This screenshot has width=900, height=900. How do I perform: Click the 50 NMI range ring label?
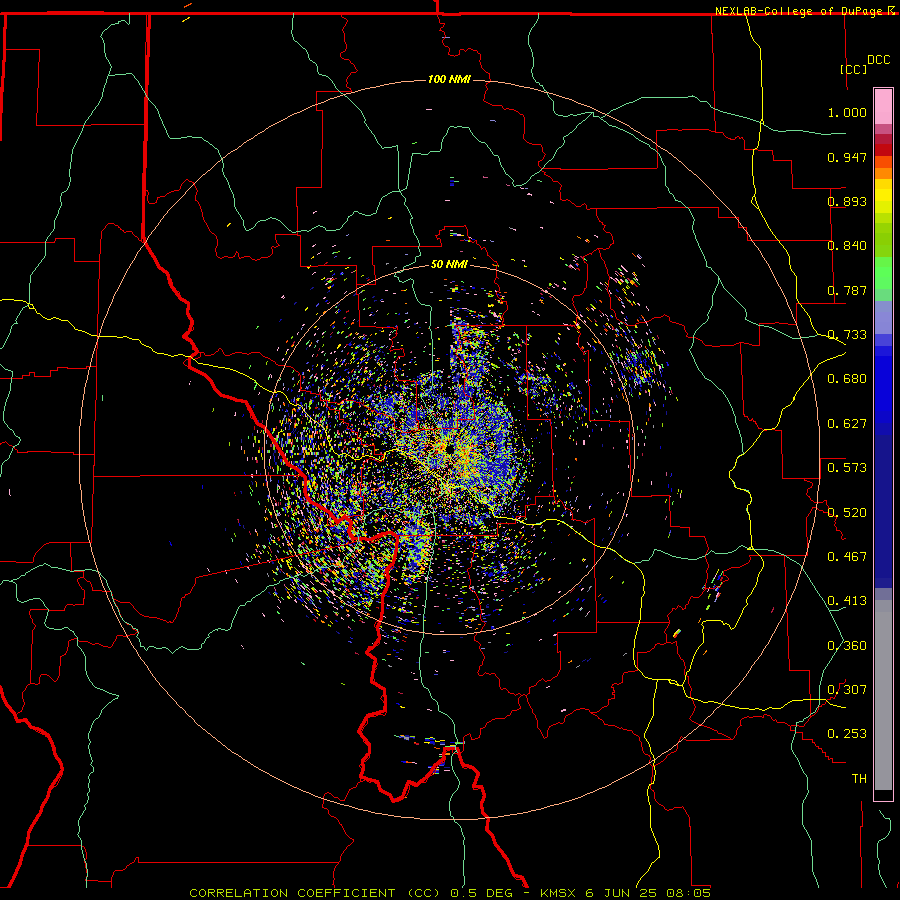pos(449,264)
